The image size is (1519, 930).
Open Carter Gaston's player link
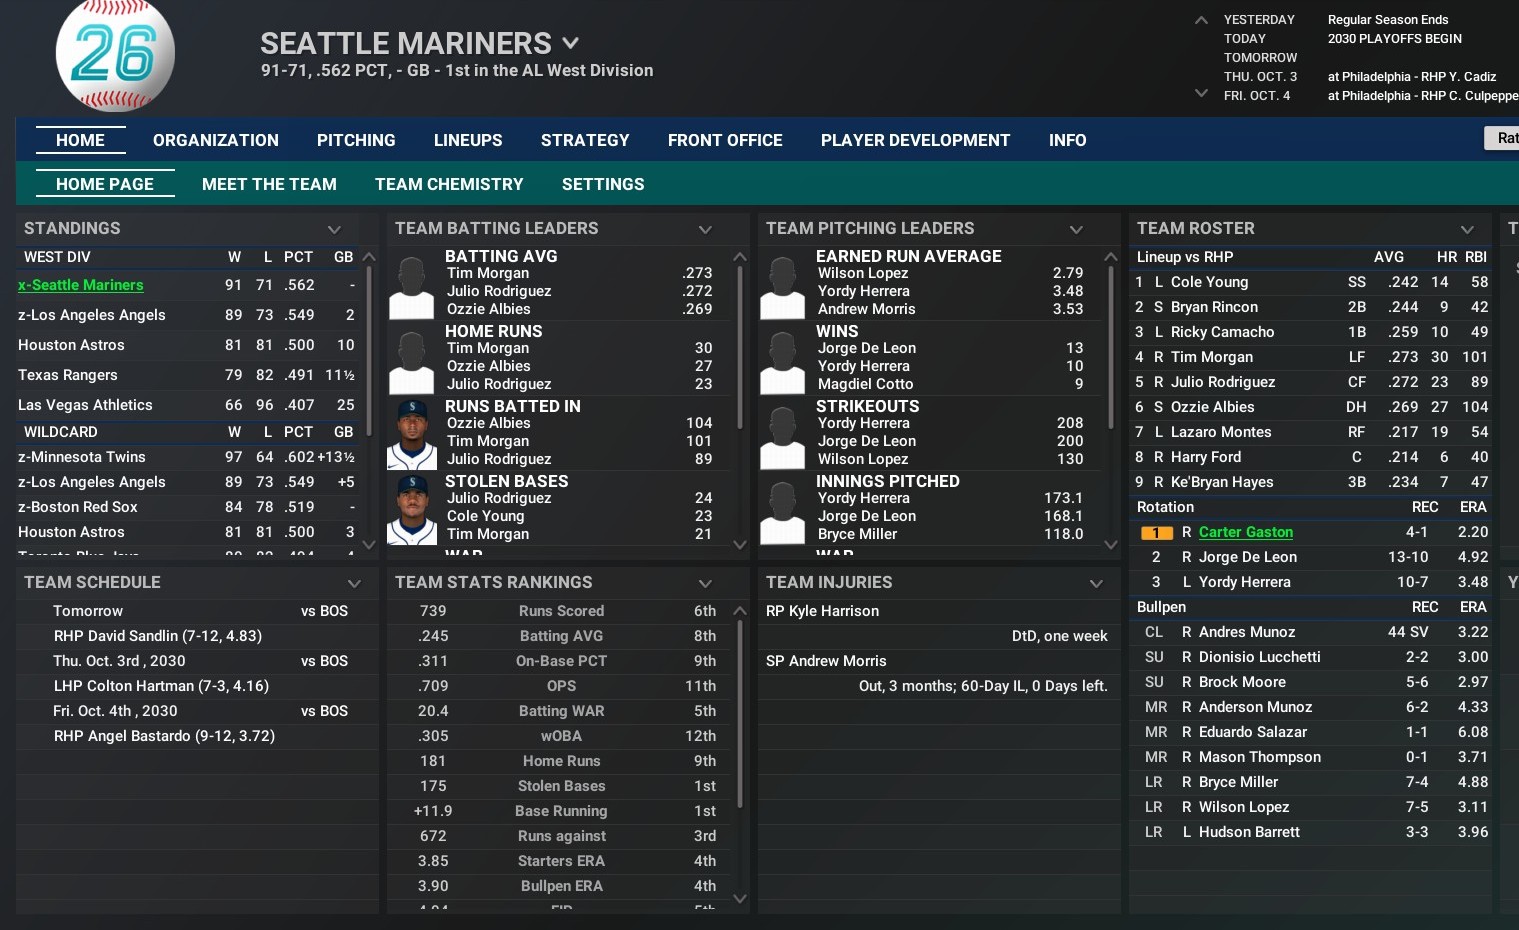pos(1245,532)
